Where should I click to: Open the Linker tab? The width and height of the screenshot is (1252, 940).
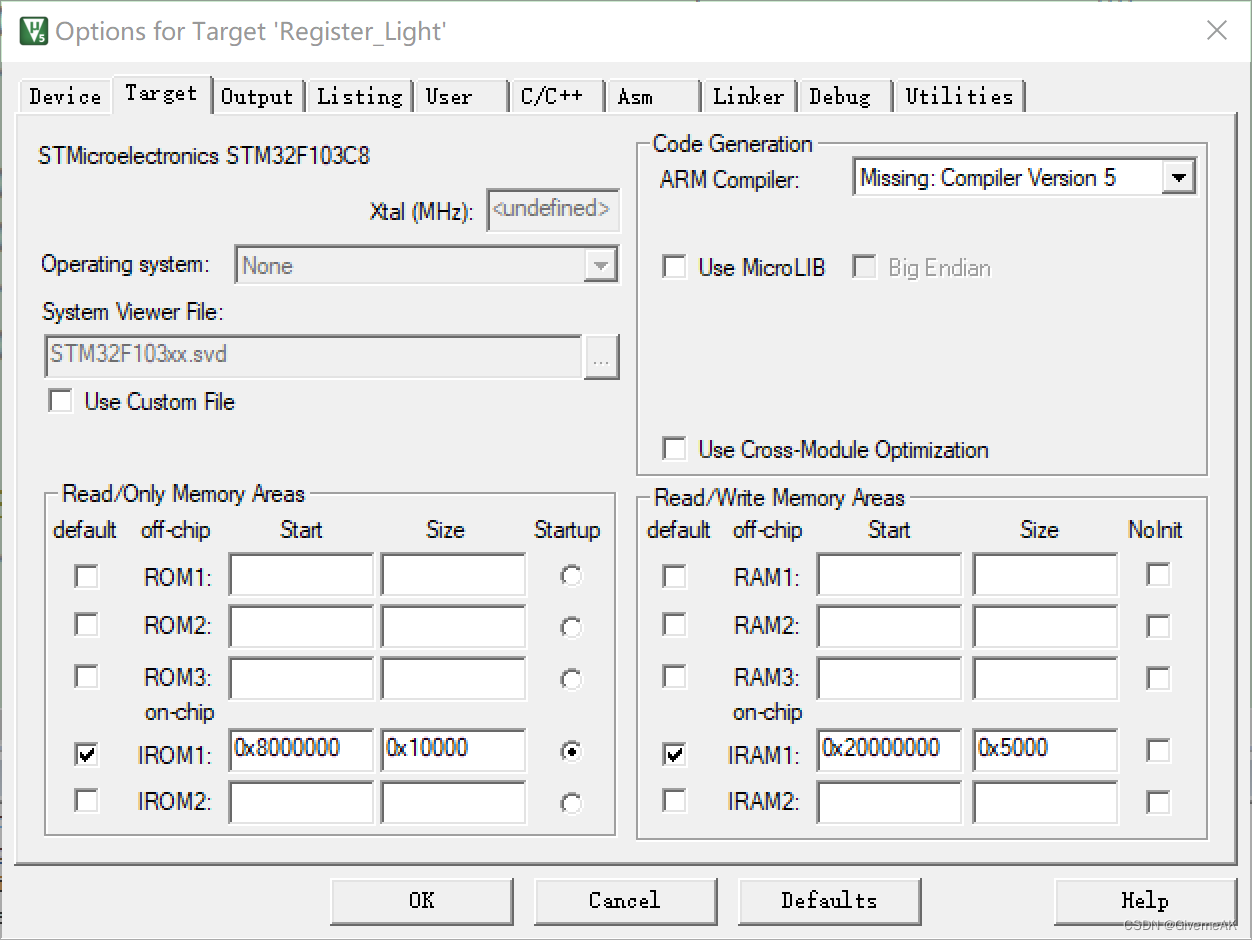point(748,97)
